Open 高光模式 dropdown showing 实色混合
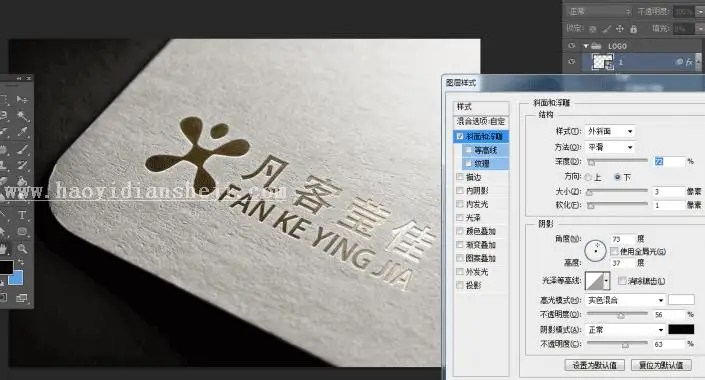Viewport: 705px width, 380px height. 625,300
